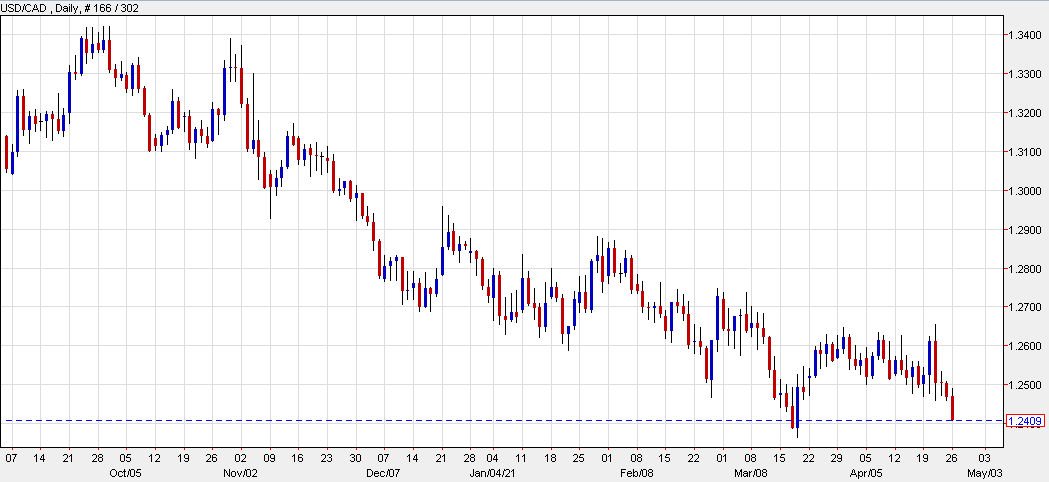Screen dimensions: 1049x482
Task: Click the Oct/05 month label
Action: [x=125, y=473]
